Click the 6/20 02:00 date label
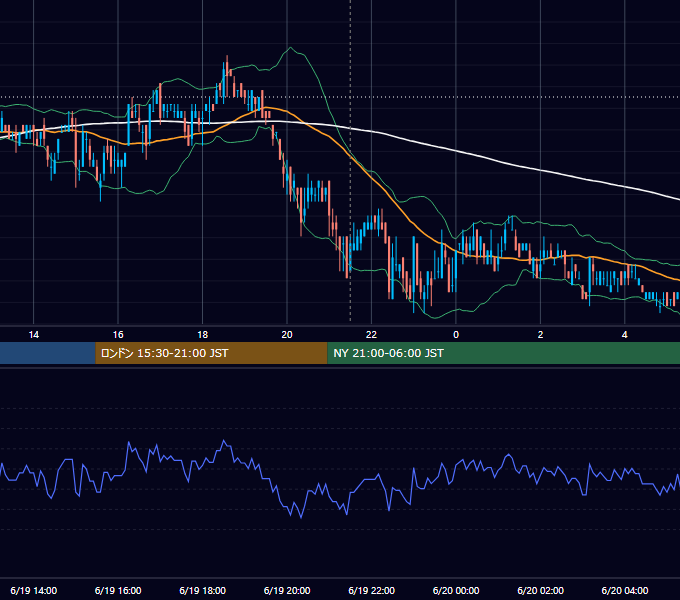The image size is (680, 600). [x=540, y=590]
